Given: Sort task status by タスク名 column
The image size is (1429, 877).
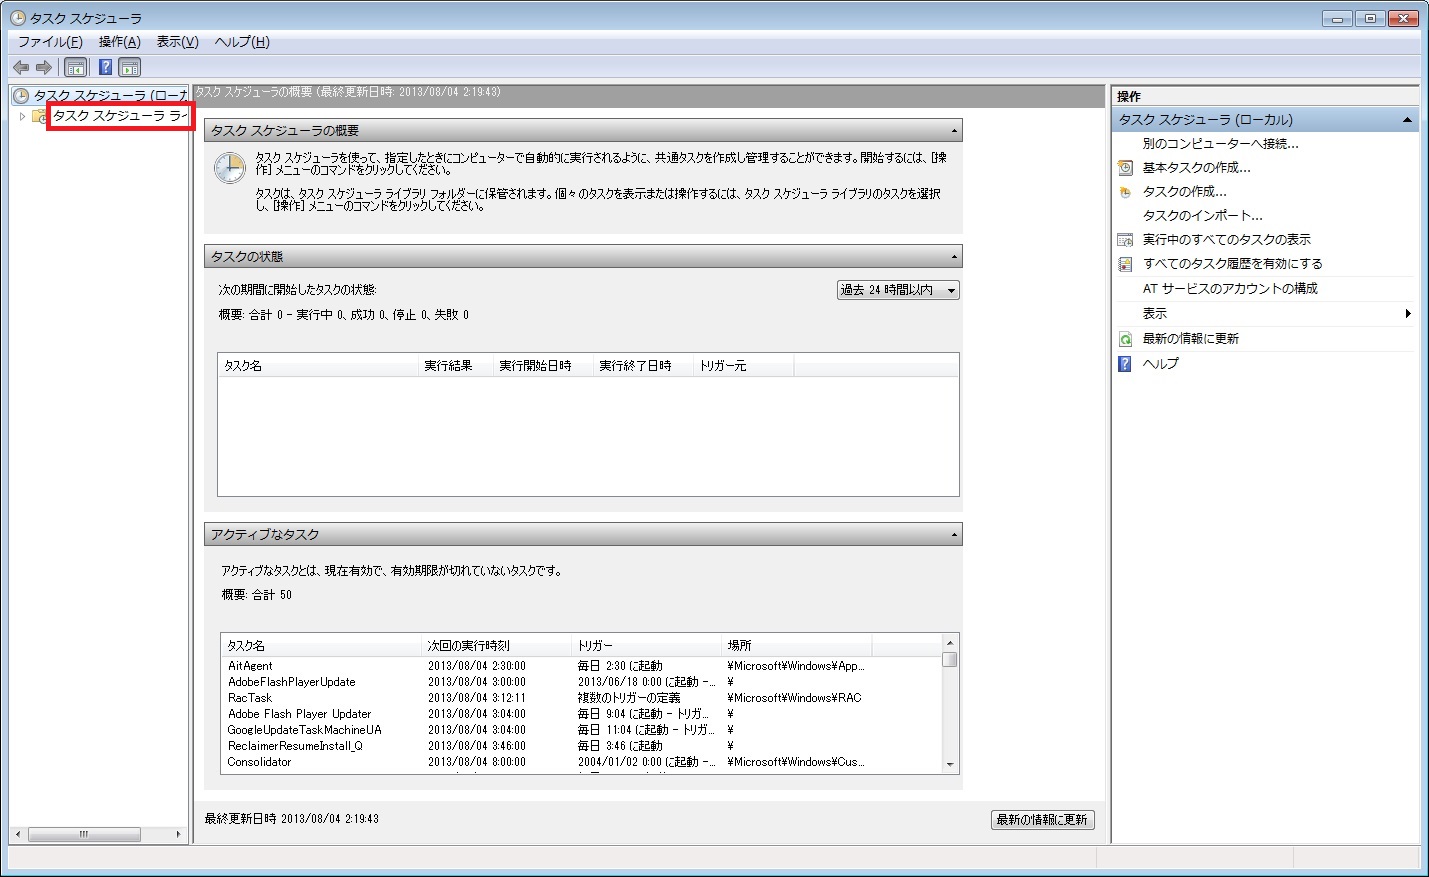Looking at the screenshot, I should click(318, 366).
